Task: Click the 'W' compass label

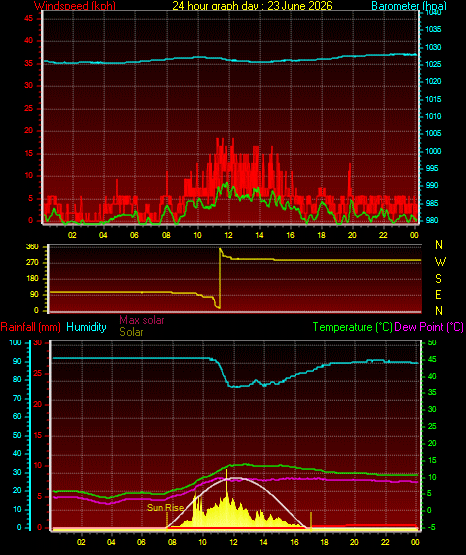Action: click(440, 262)
